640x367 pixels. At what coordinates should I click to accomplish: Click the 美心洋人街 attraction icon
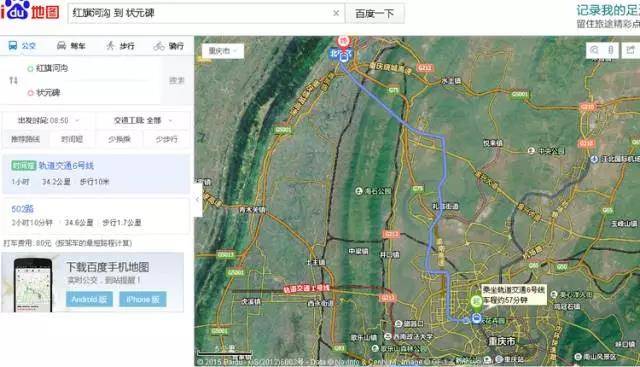click(554, 294)
